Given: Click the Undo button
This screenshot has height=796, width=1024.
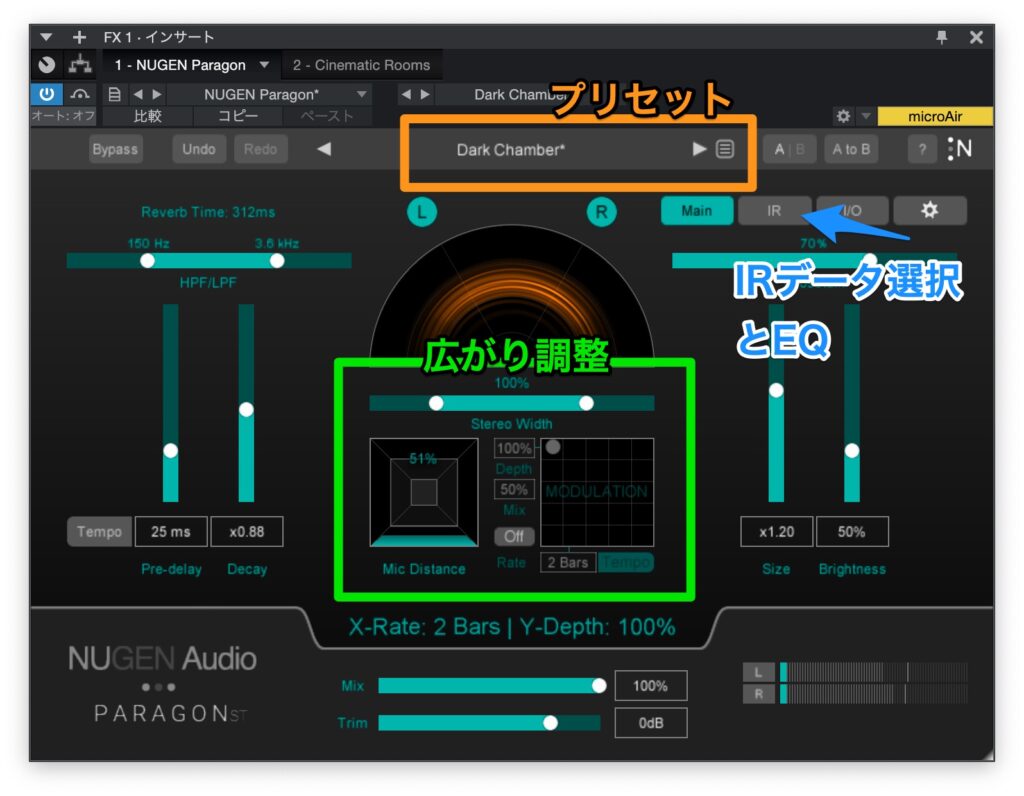Looking at the screenshot, I should [x=199, y=149].
